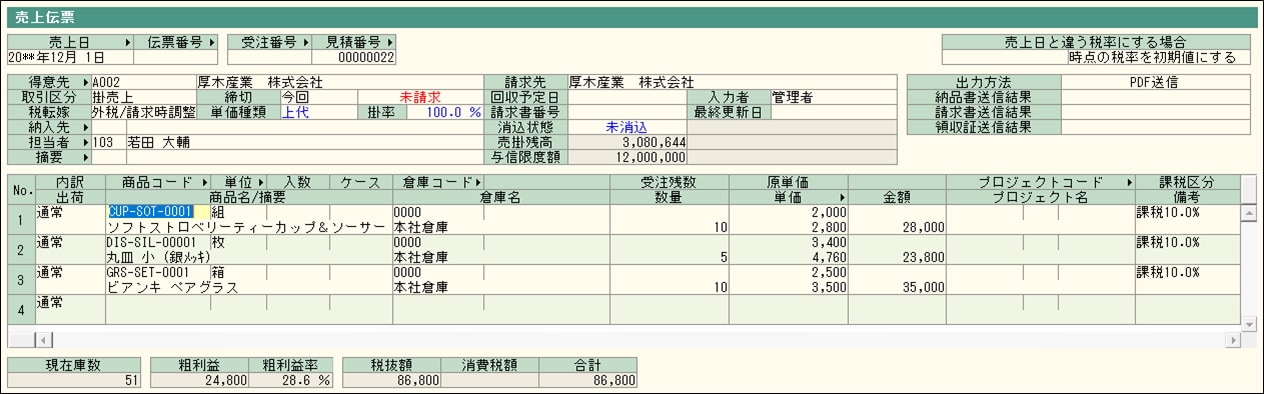
Task: Select product code DIS-SIL-00001 cell
Action: click(x=157, y=242)
